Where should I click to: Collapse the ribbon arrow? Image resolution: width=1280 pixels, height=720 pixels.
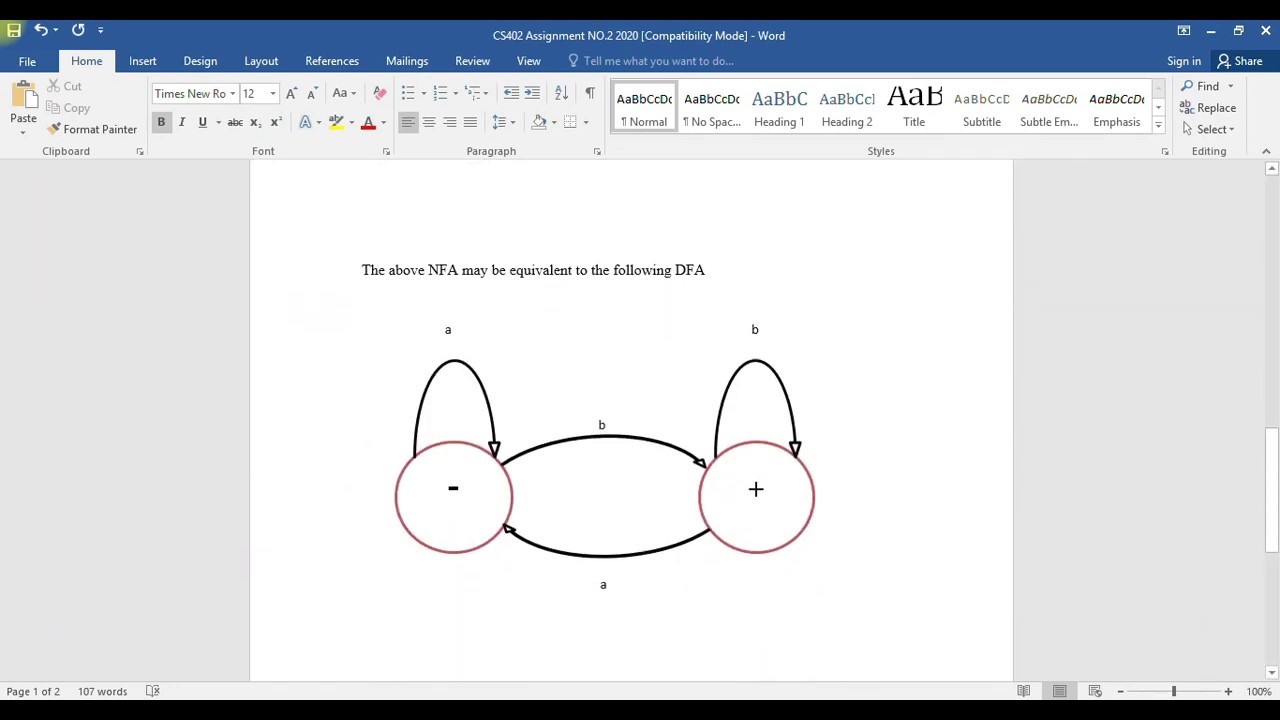[x=1266, y=151]
